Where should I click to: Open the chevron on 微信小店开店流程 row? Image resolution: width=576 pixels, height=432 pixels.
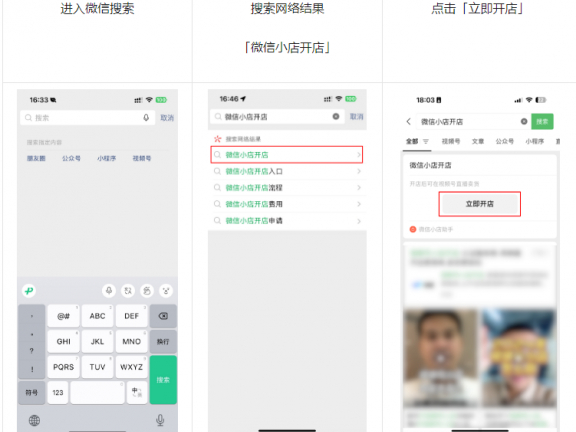coord(359,188)
